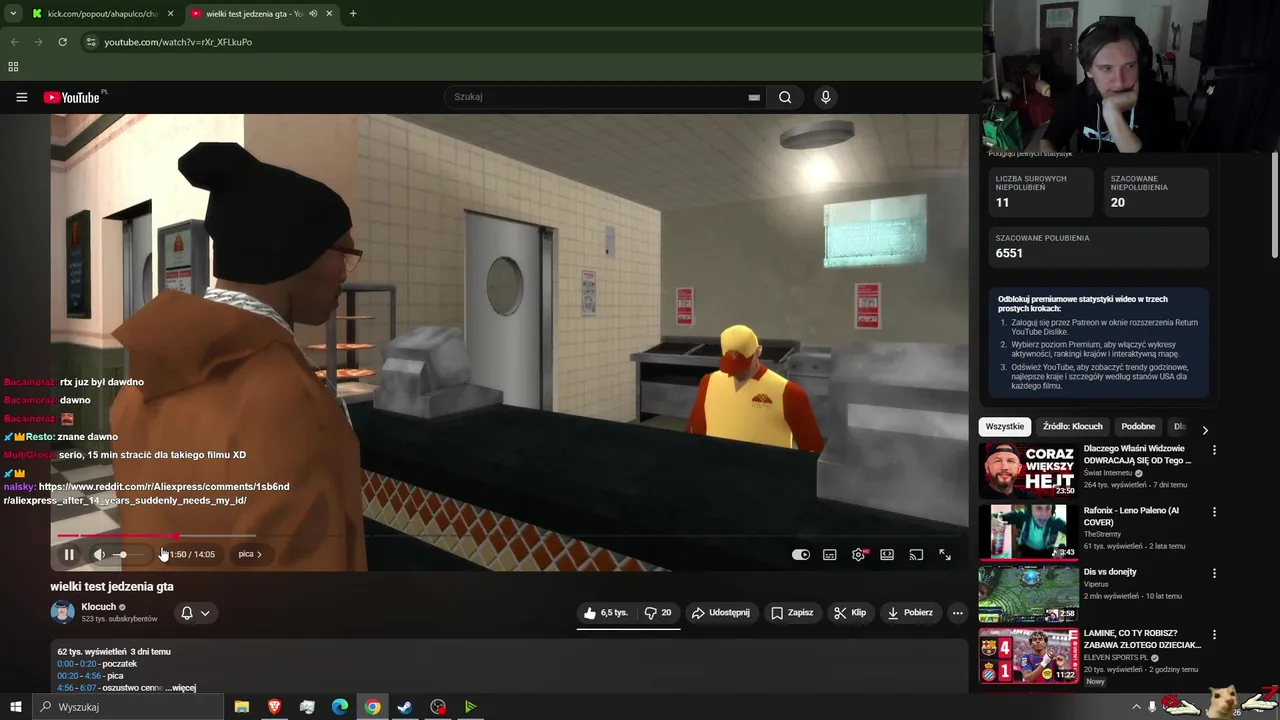
Task: Click the search magnifier button
Action: pos(785,97)
